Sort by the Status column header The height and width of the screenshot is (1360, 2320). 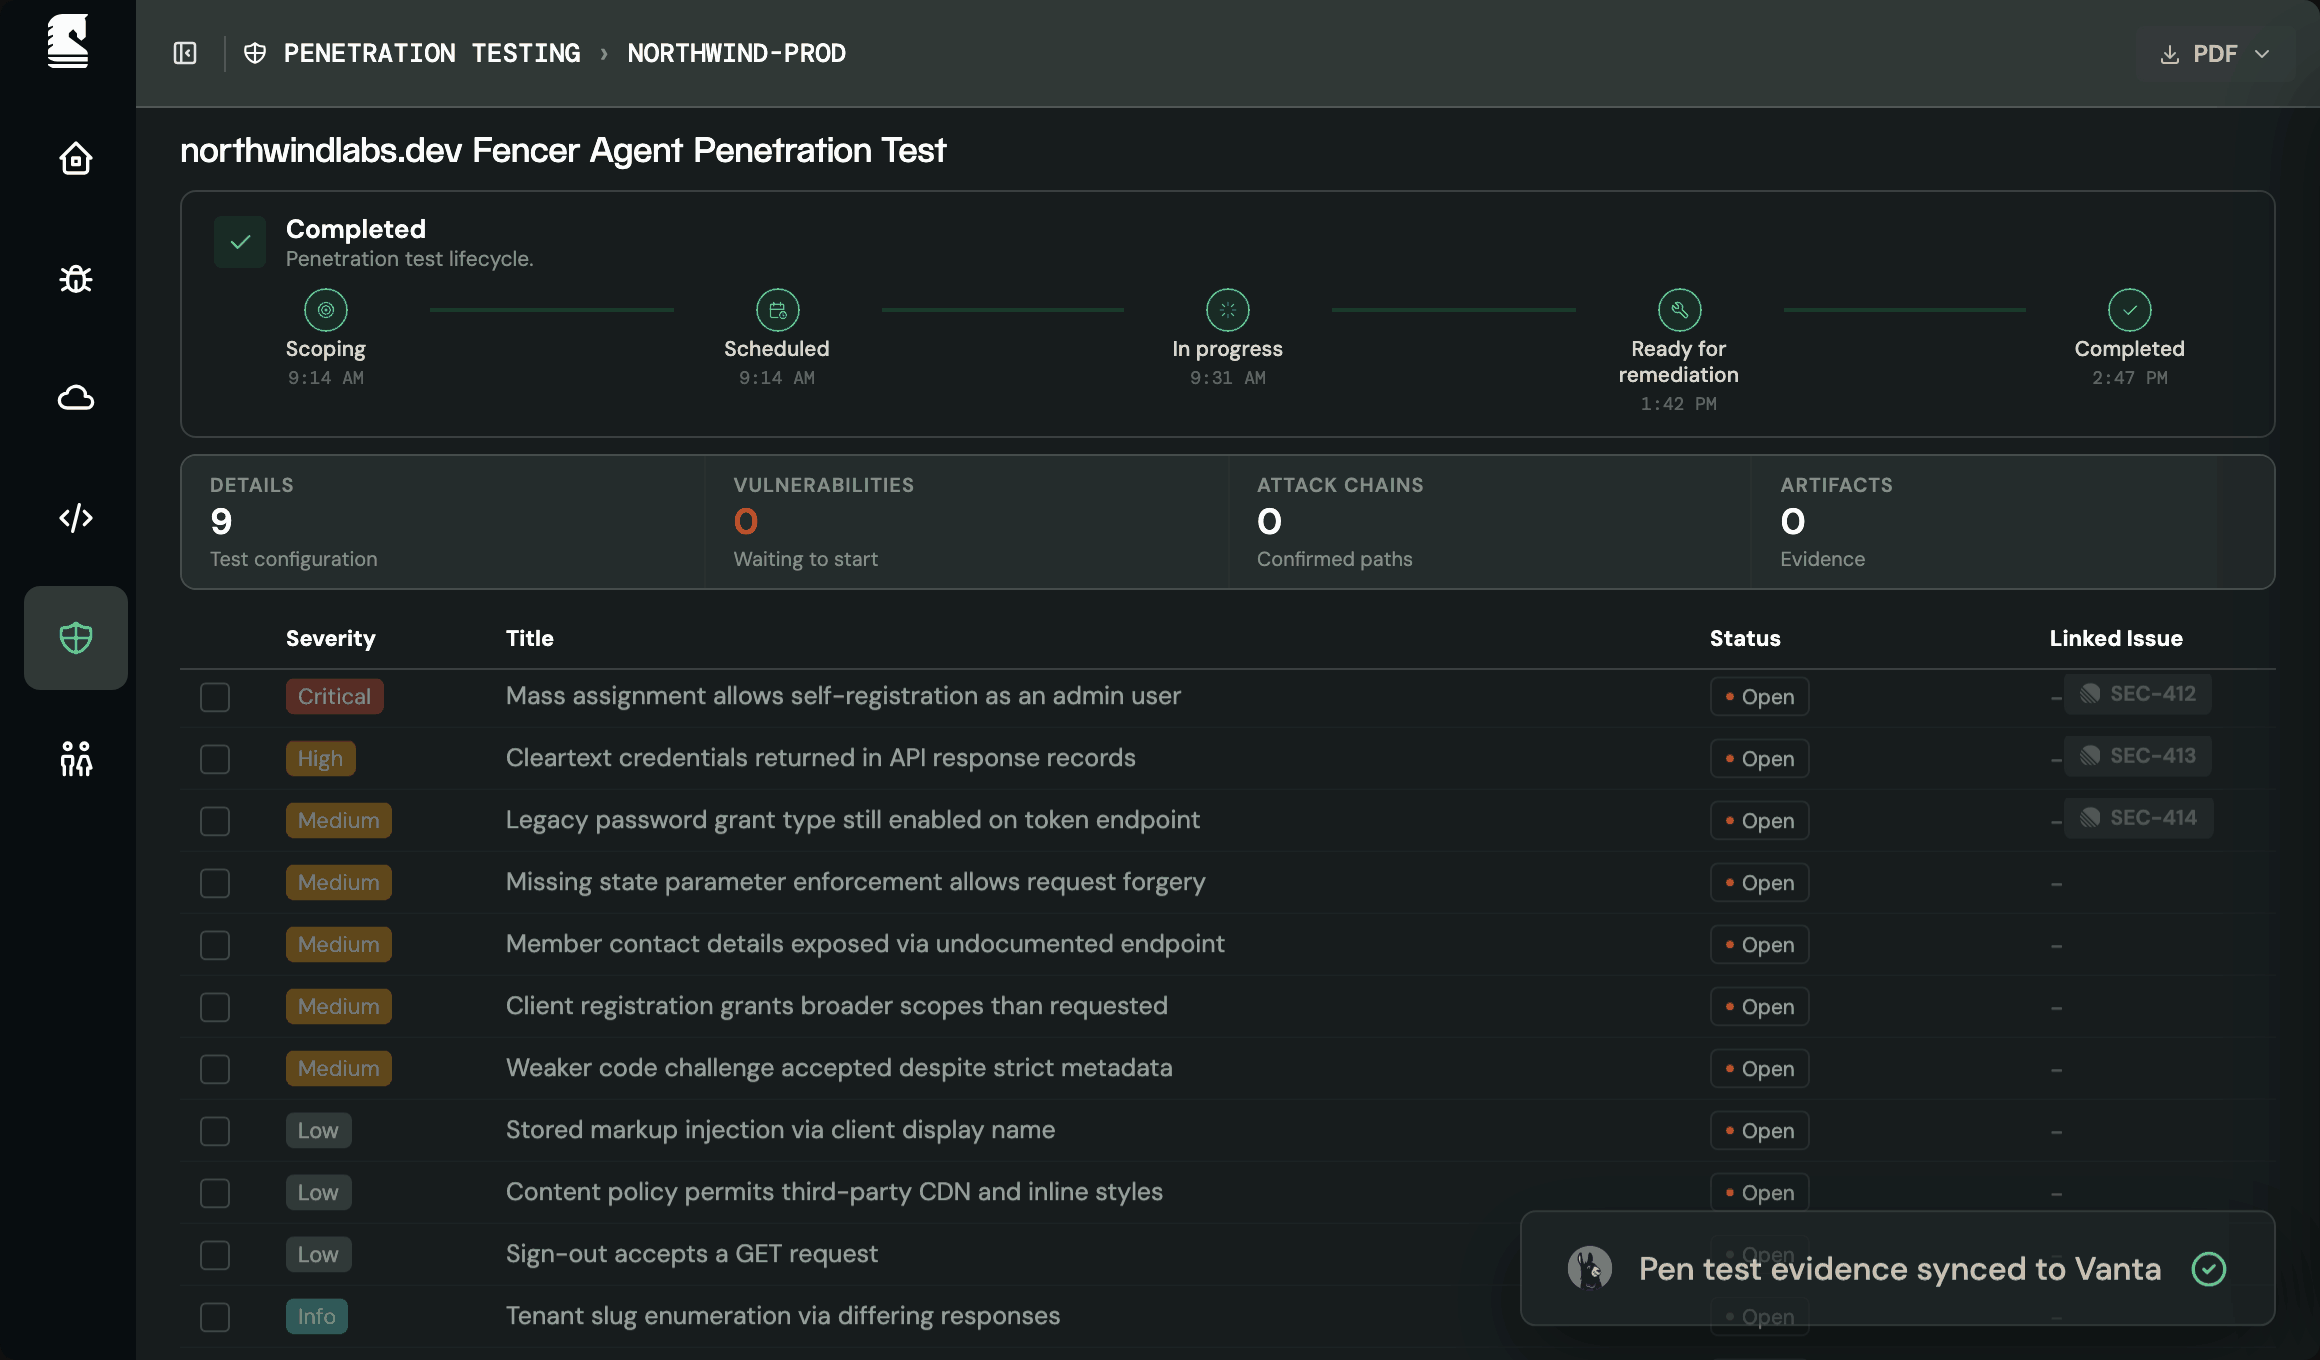click(1745, 638)
